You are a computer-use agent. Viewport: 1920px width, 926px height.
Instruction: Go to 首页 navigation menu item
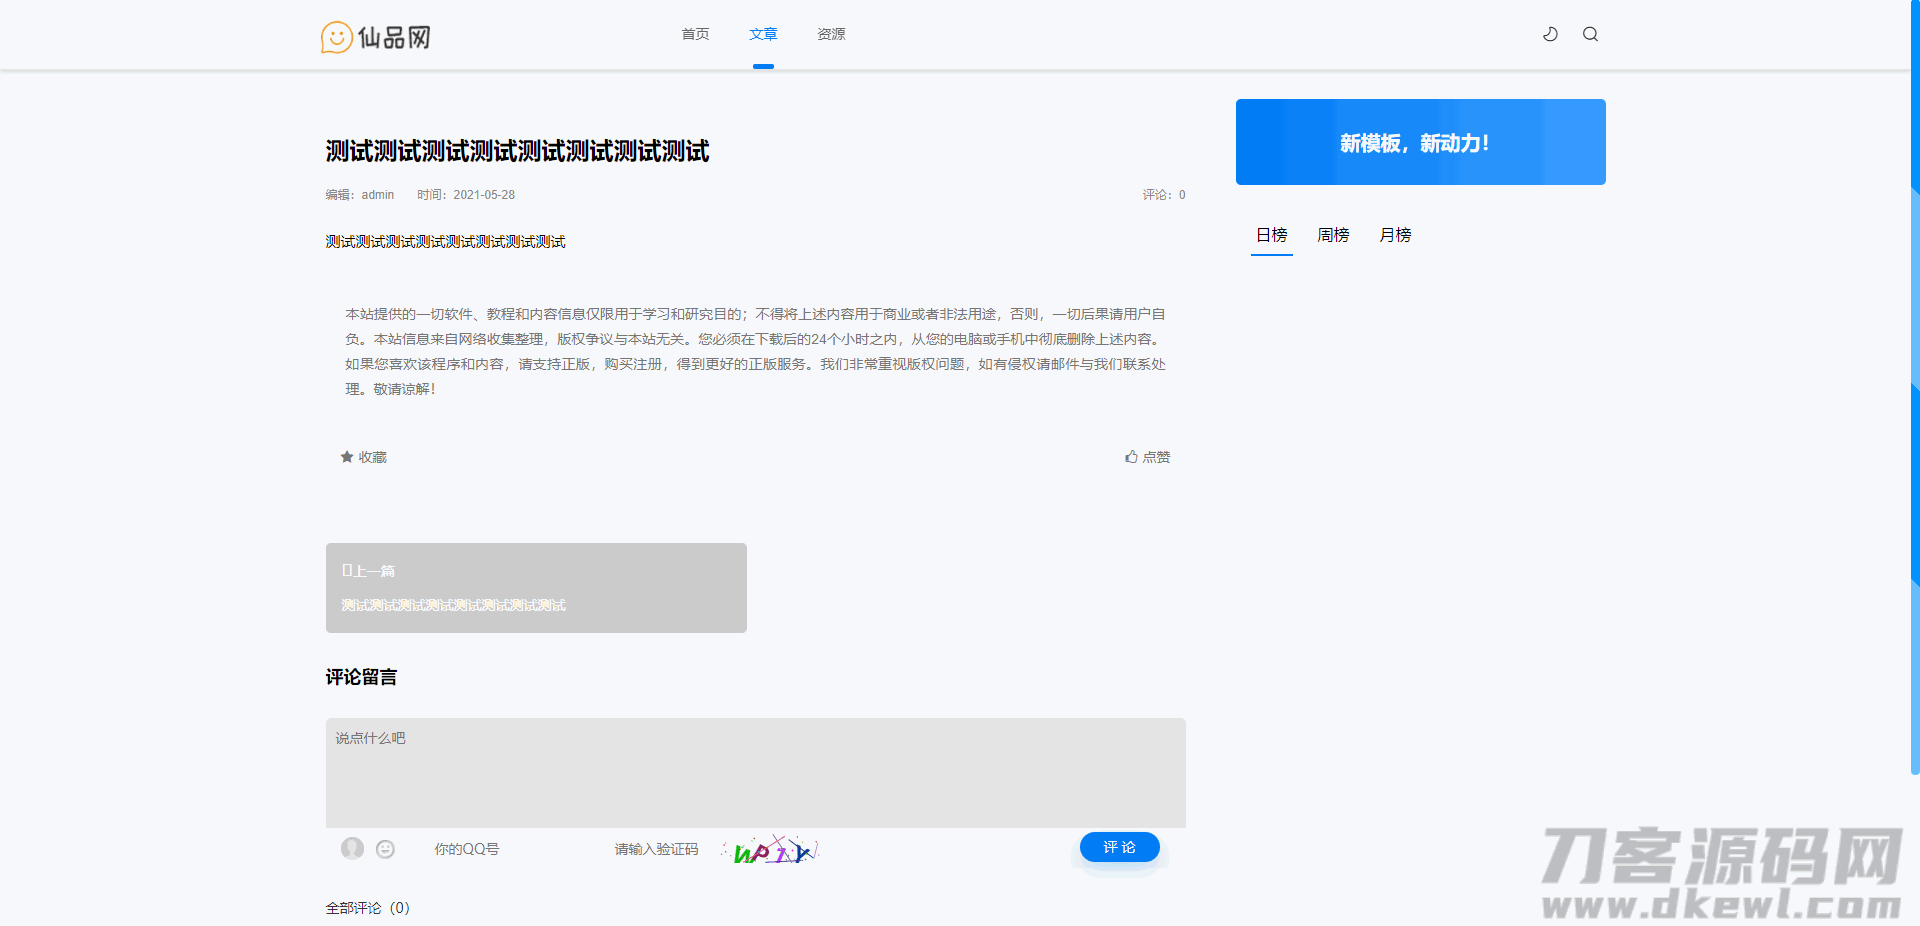click(695, 34)
